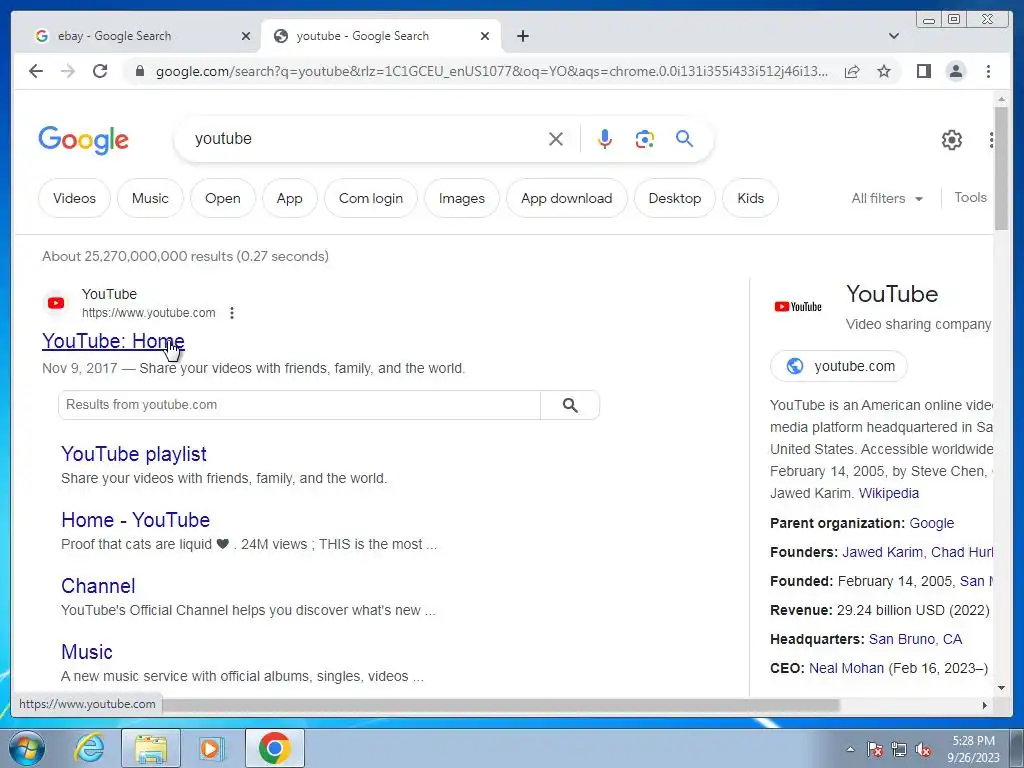Click the YouTube logo in knowledge panel
Viewport: 1024px width, 768px height.
click(x=797, y=306)
